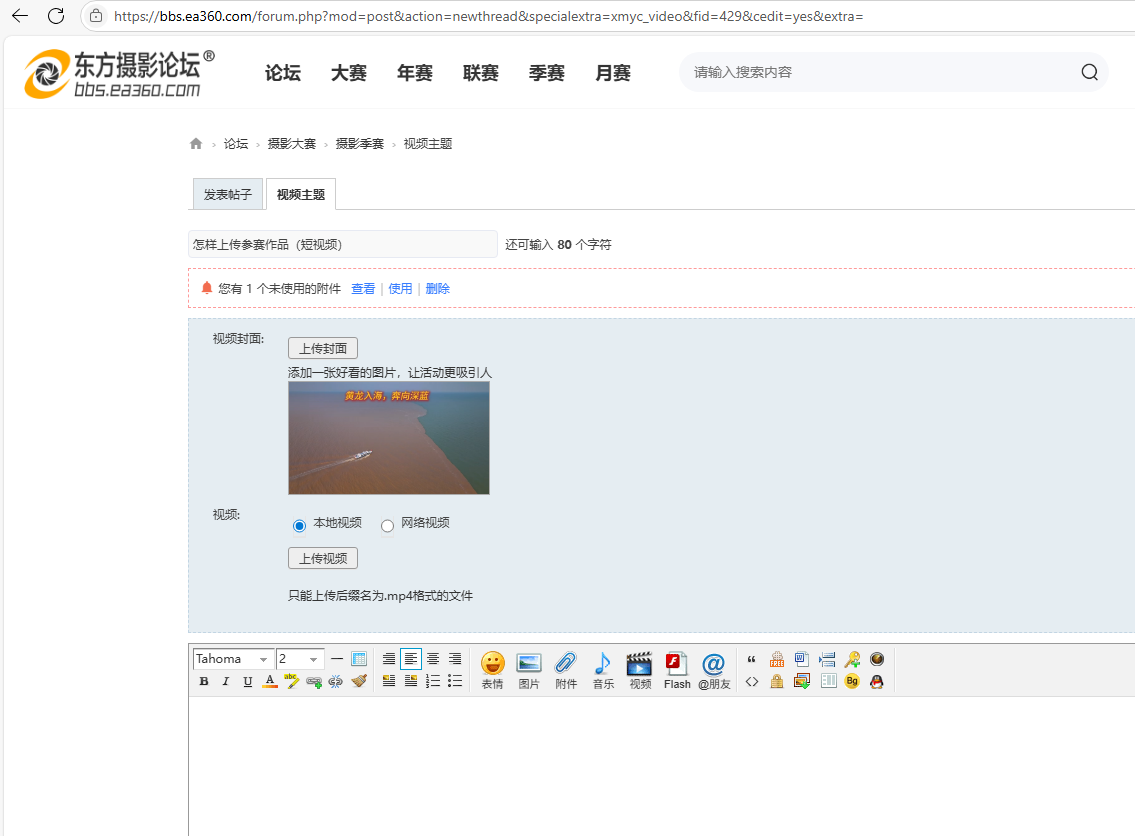Paste from Word document icon

tap(801, 659)
